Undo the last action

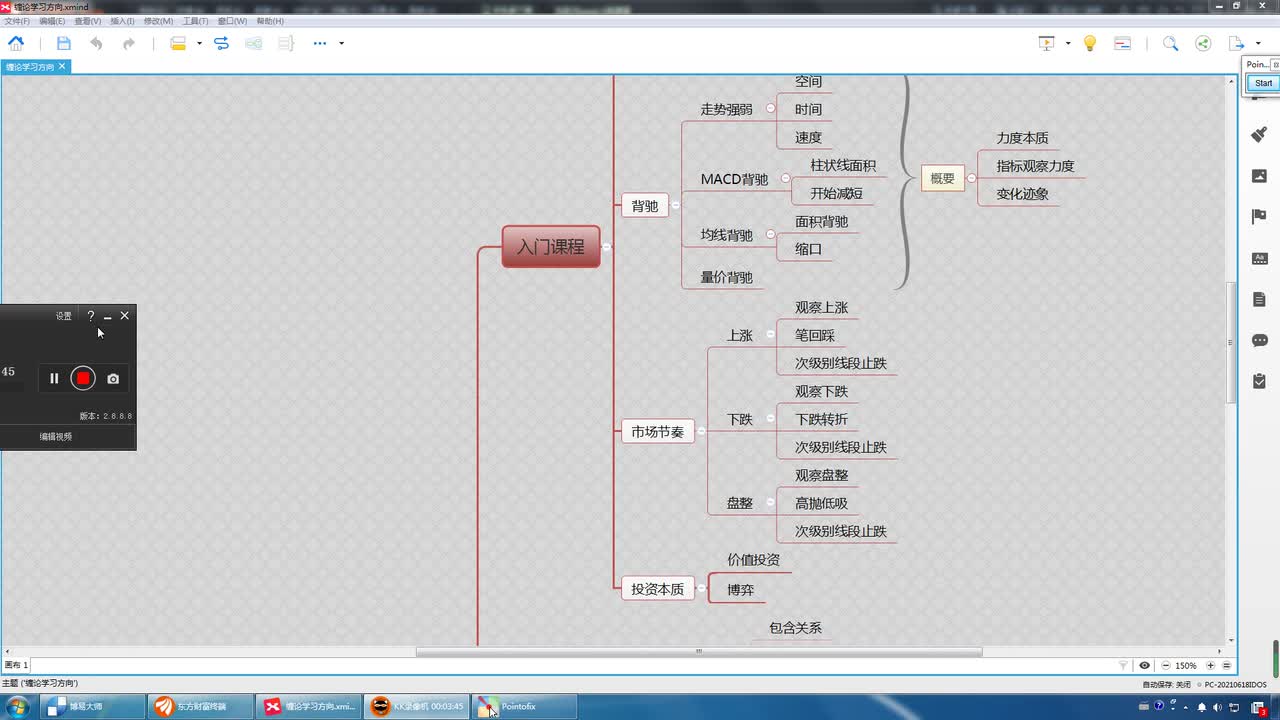tap(96, 43)
